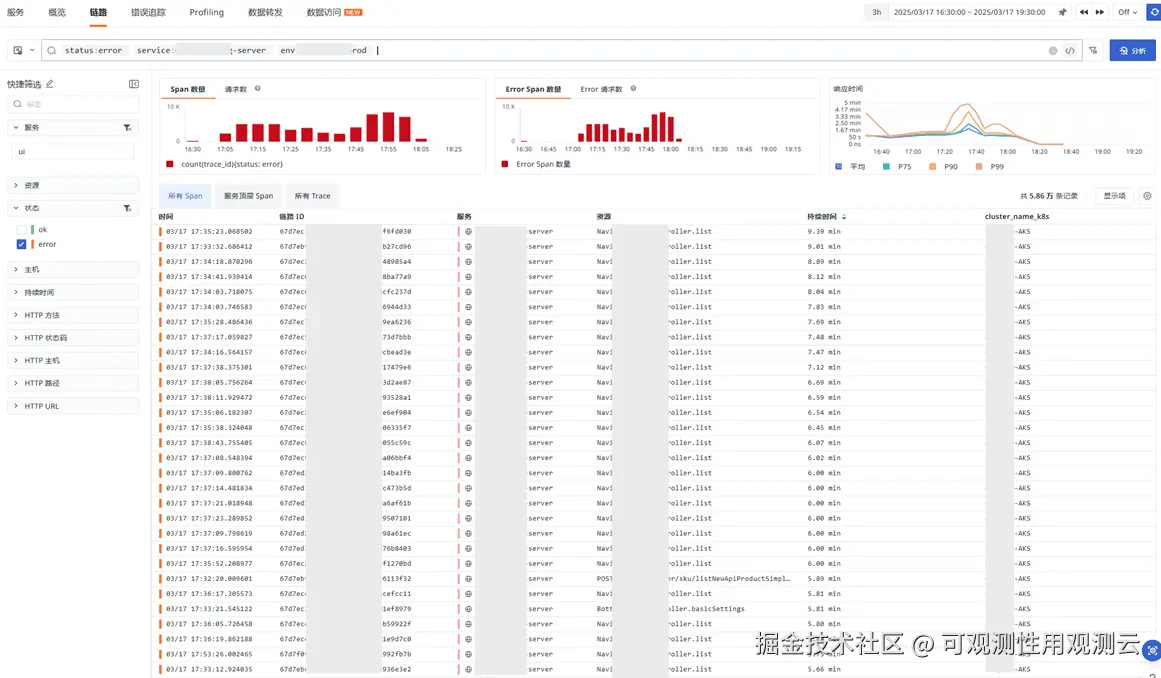This screenshot has width=1161, height=678.
Task: Click service globe icon in row 17:33:32.686412
Action: tap(468, 246)
